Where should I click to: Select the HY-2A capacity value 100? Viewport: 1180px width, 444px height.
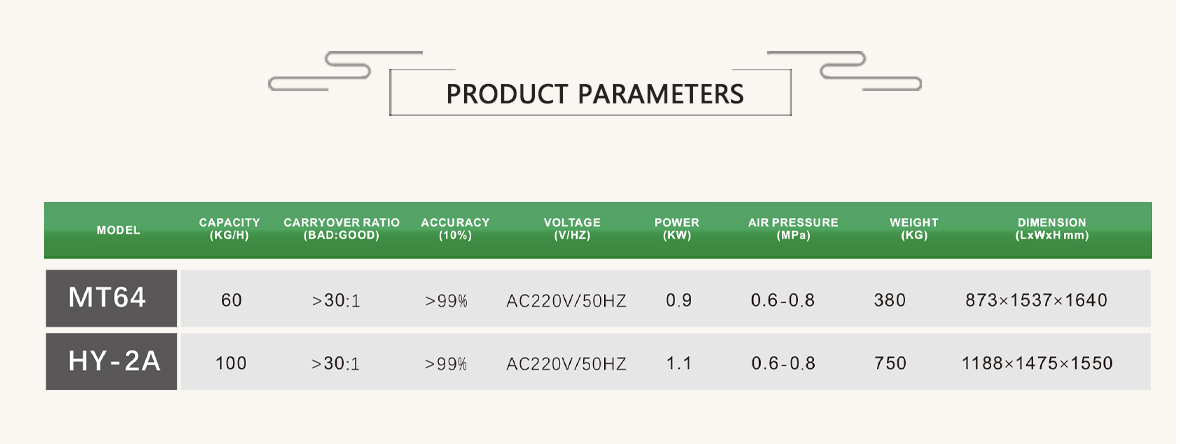tap(231, 363)
